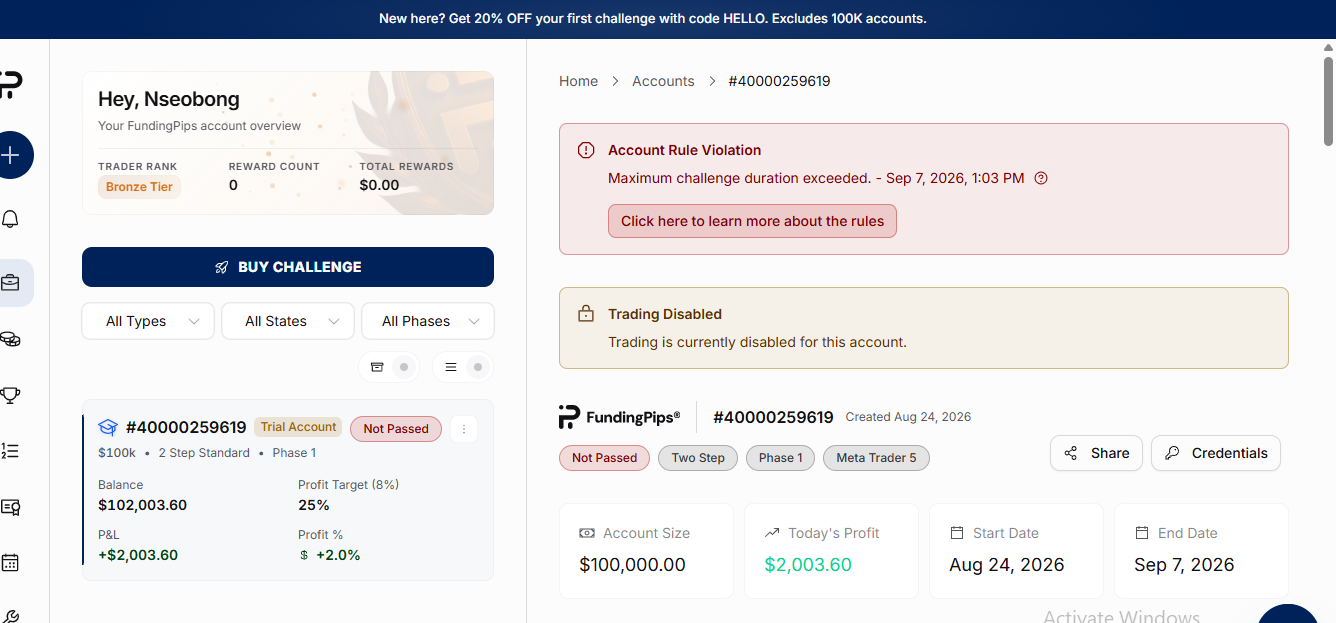Select the #40000259619 account card
The width and height of the screenshot is (1336, 623).
(288, 490)
